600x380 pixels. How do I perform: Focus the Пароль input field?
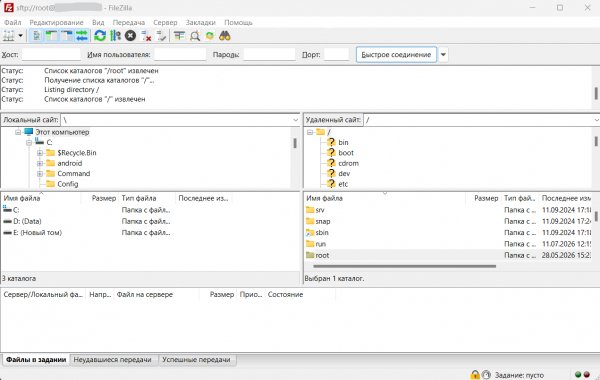coord(269,54)
